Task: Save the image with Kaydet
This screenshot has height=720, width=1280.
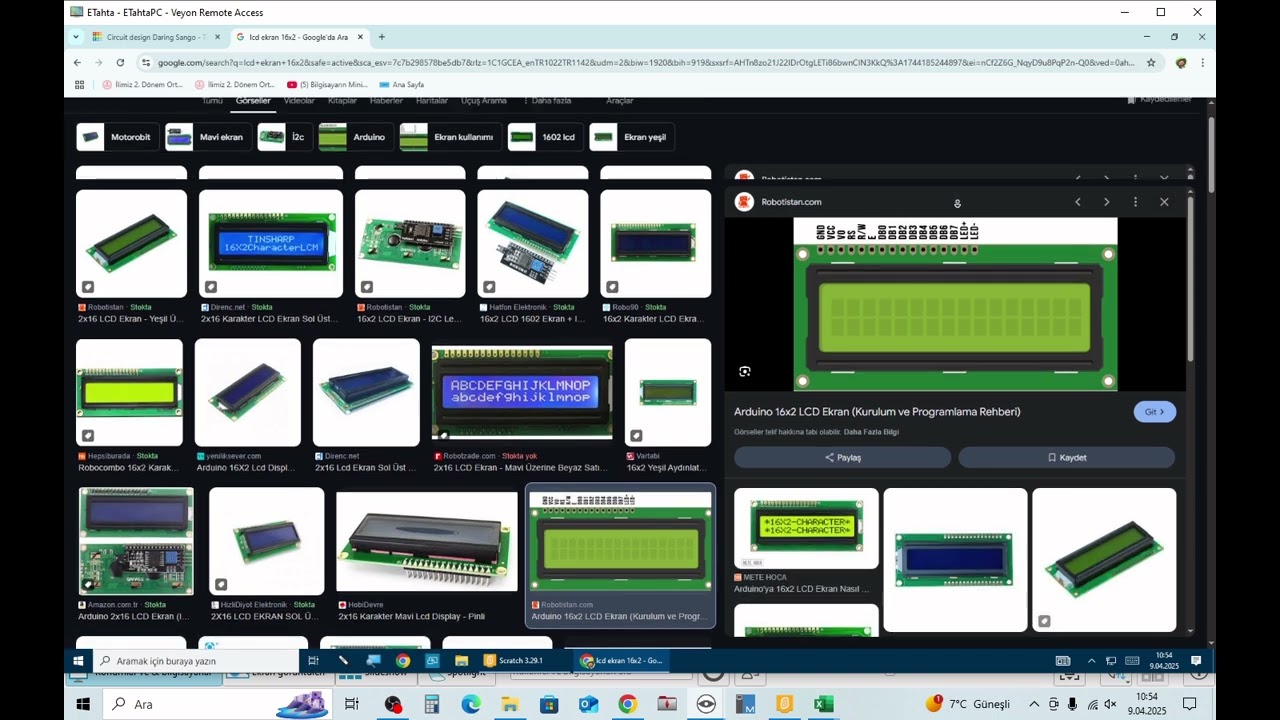Action: point(1066,457)
